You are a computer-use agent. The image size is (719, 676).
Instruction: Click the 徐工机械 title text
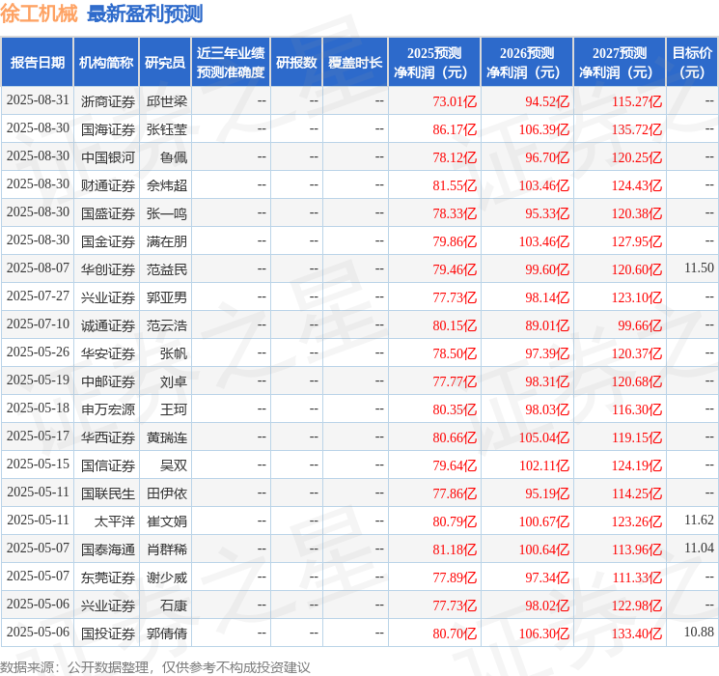pos(39,14)
